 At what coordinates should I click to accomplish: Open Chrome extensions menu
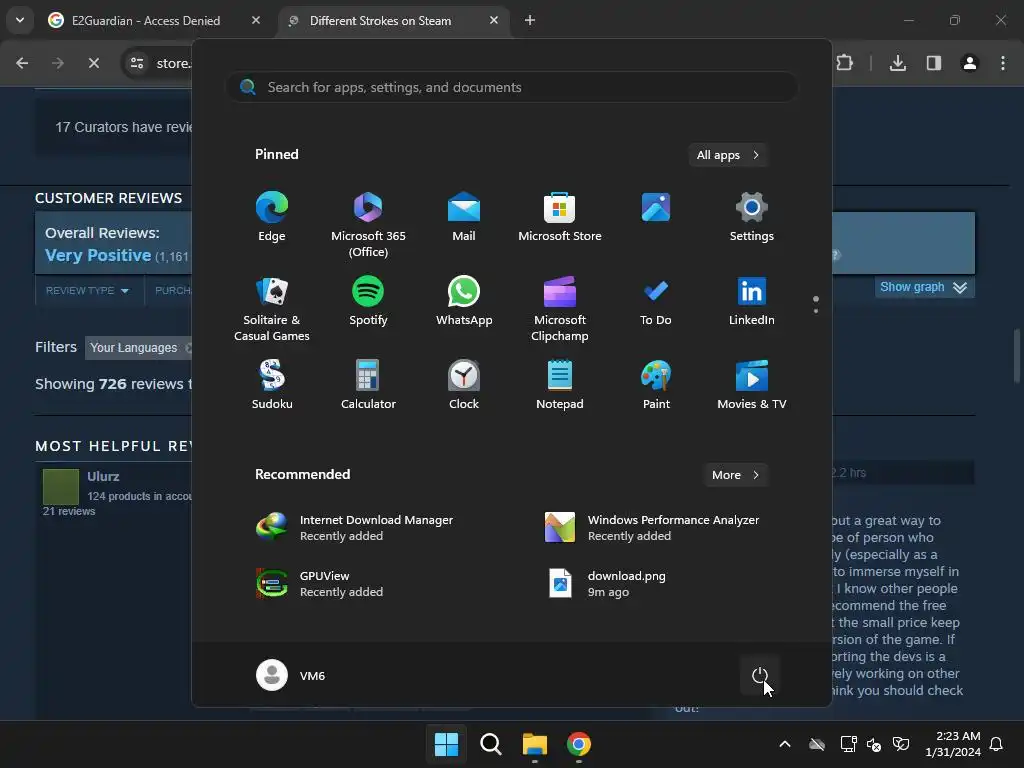844,63
